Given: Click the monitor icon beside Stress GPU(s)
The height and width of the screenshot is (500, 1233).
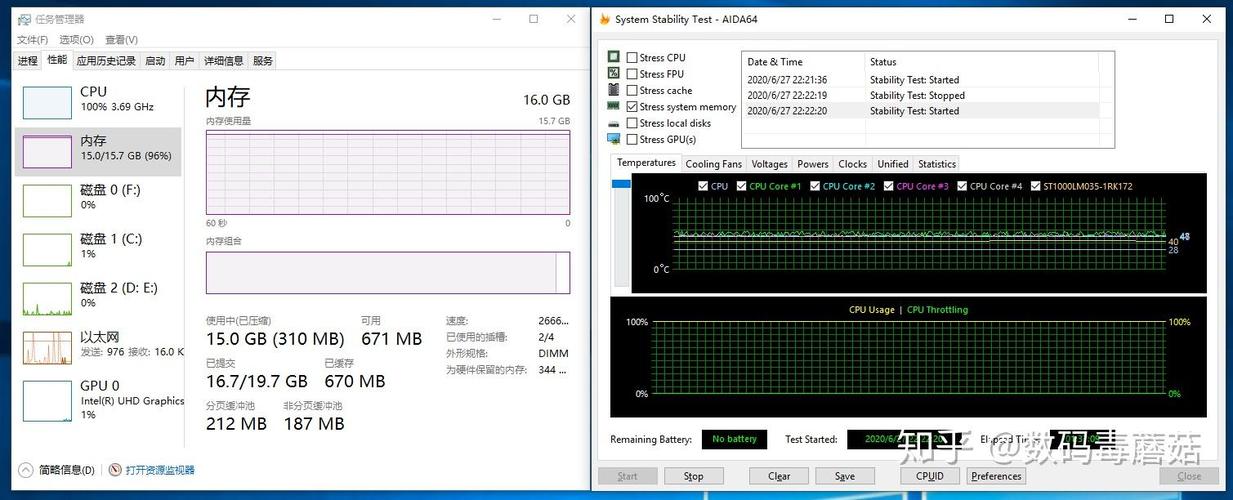Looking at the screenshot, I should point(614,139).
